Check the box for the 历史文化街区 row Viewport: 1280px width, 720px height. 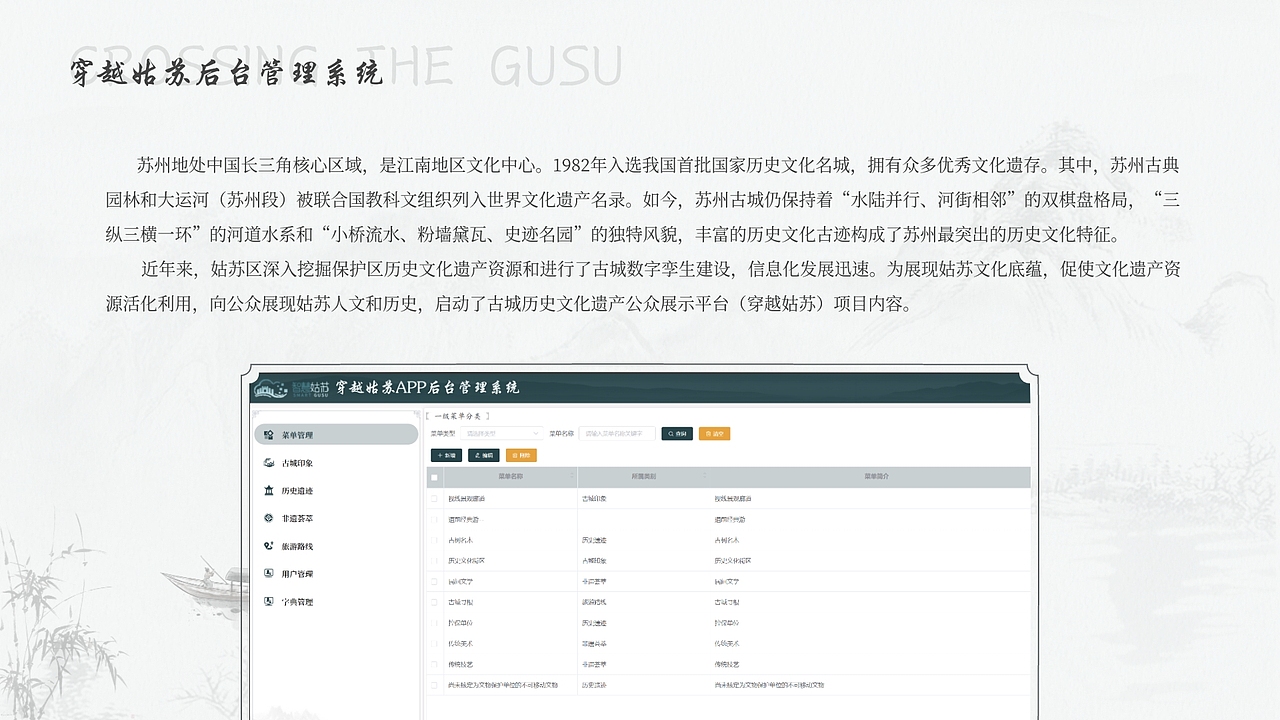pyautogui.click(x=434, y=561)
